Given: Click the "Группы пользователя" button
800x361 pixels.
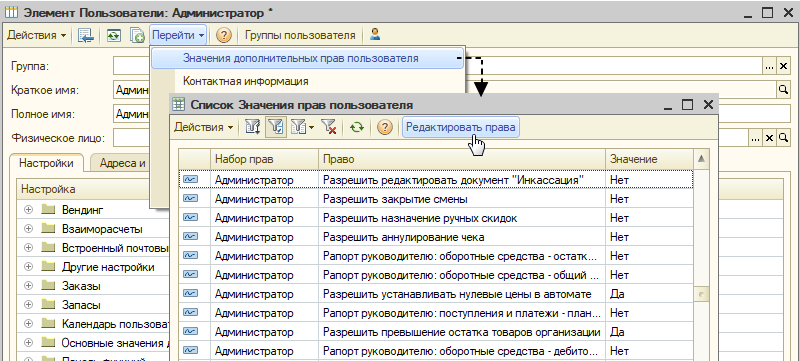Looking at the screenshot, I should click(x=300, y=35).
